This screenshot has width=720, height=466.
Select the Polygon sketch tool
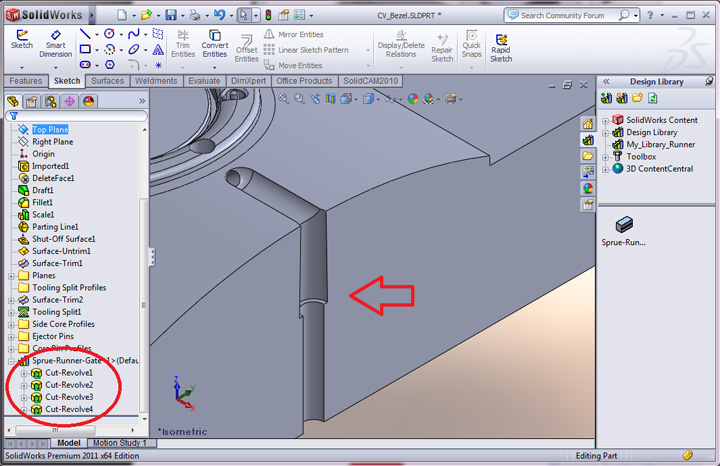110,65
